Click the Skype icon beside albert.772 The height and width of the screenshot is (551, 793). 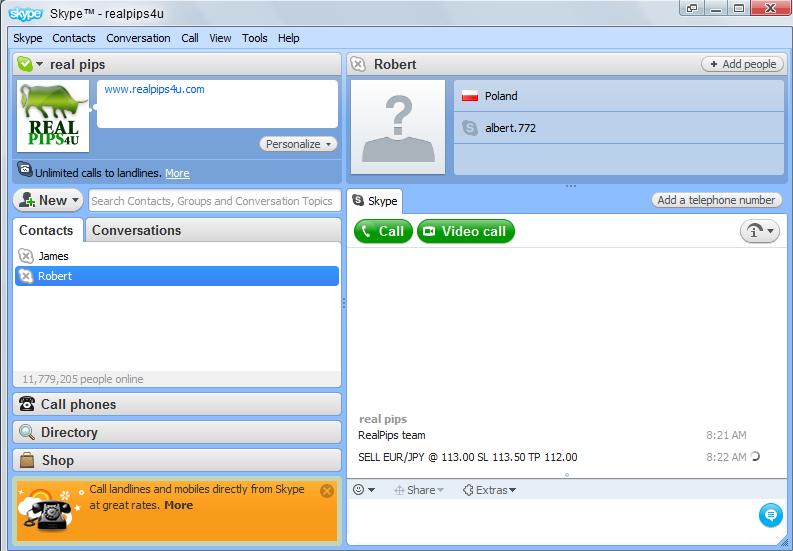[x=470, y=128]
